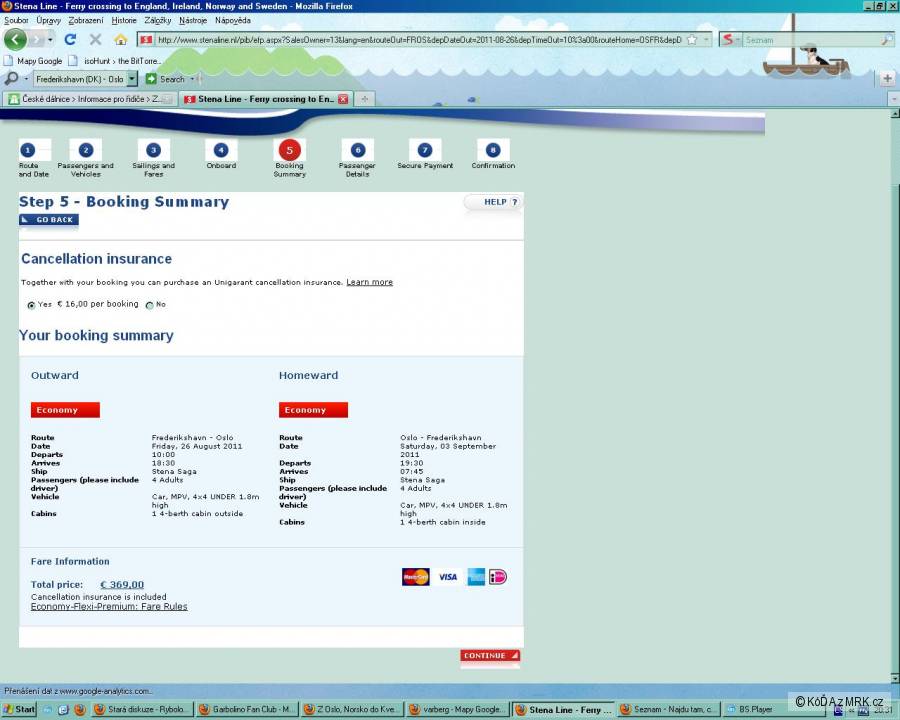
Task: Click the Firefox quick launch icon in taskbar
Action: pos(80,710)
